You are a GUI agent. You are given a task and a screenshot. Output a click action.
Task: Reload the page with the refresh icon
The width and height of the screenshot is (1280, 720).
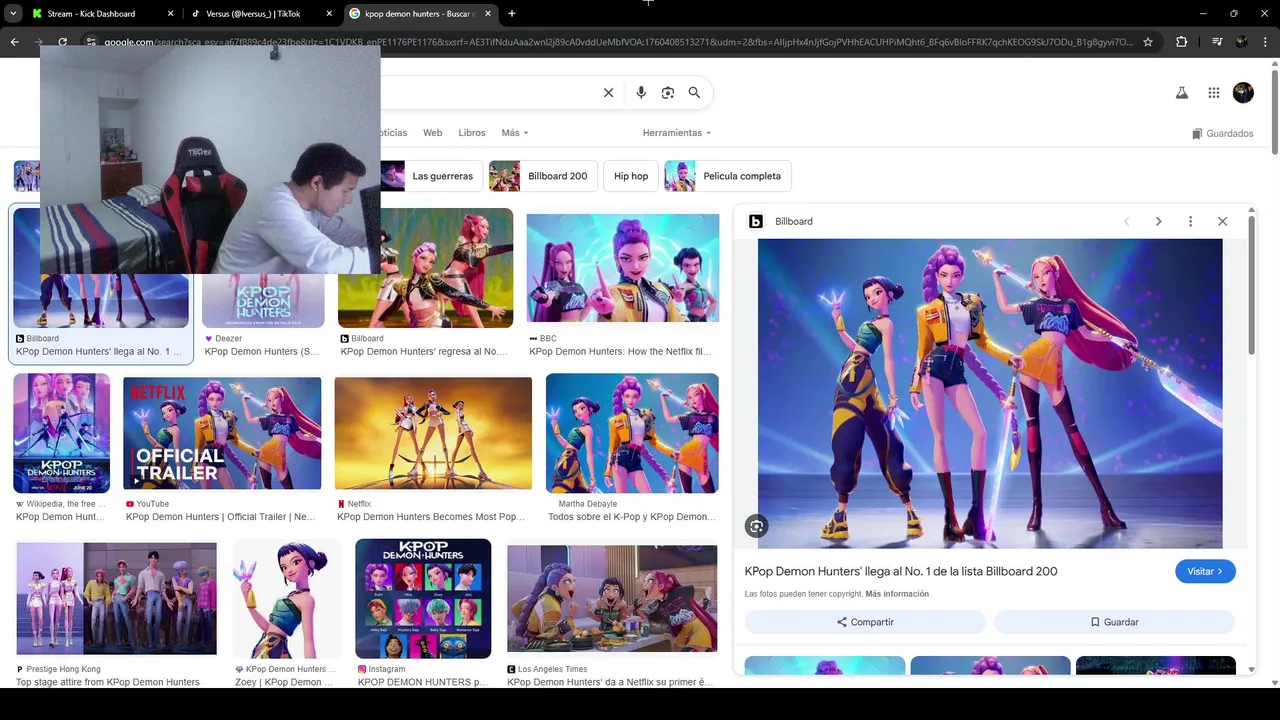pyautogui.click(x=62, y=42)
